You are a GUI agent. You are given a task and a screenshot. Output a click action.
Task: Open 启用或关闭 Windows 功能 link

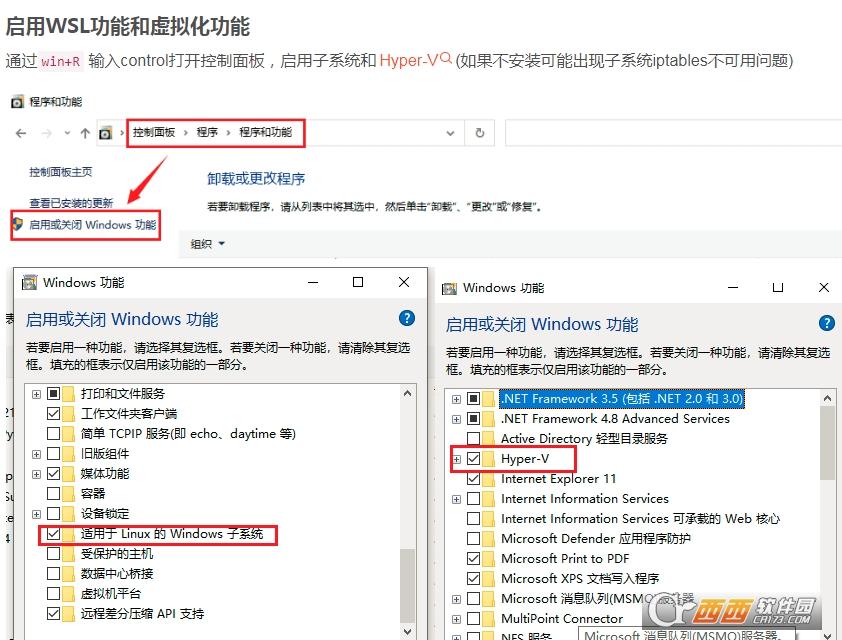coord(92,224)
